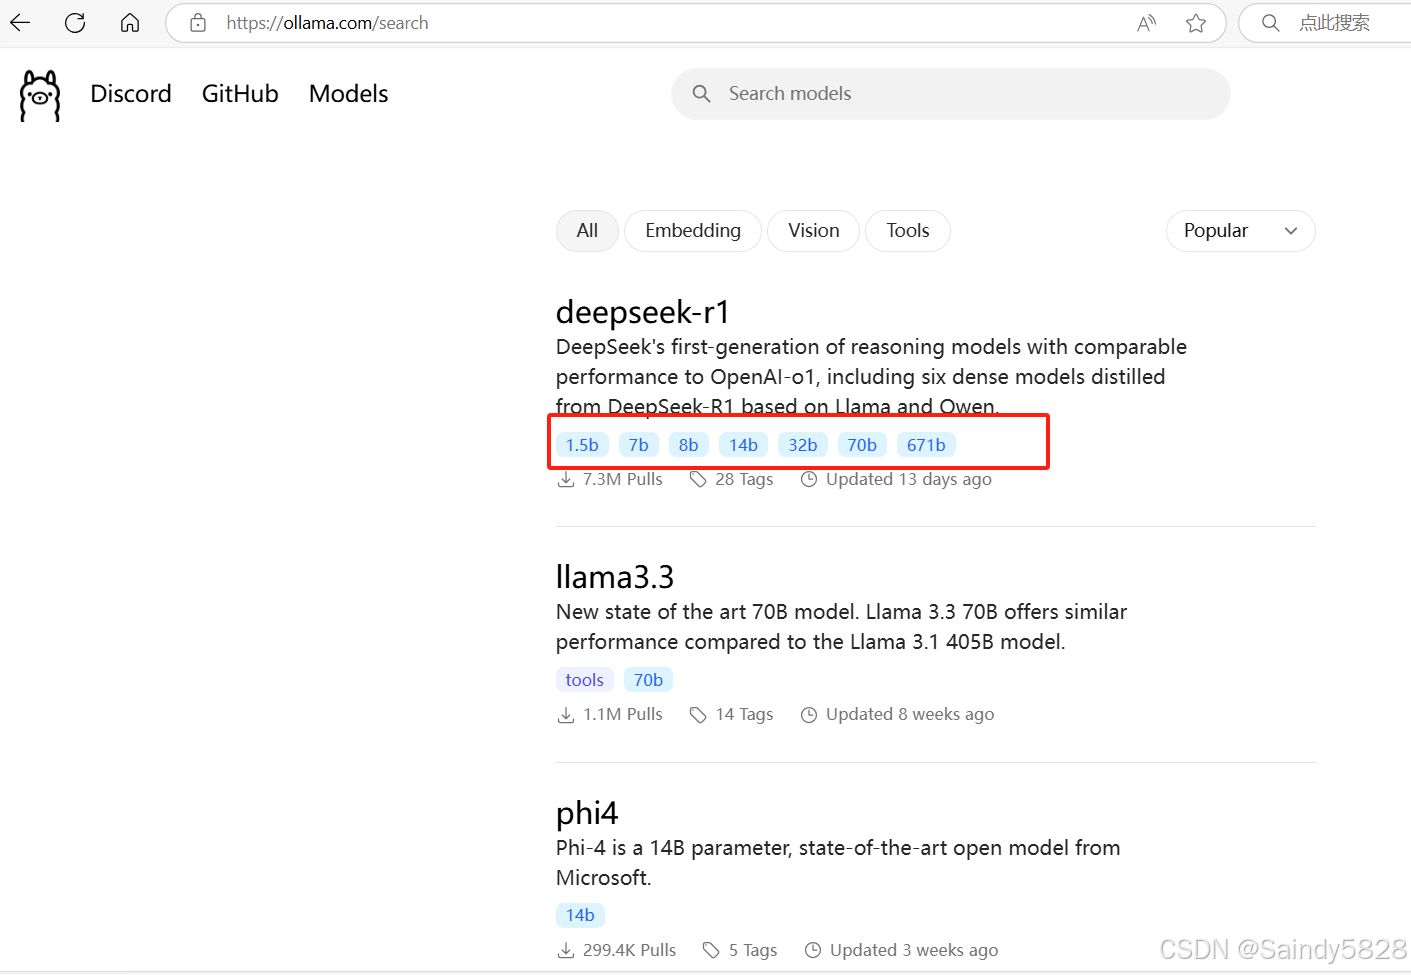
Task: Click the download icon beside 7.3M Pulls
Action: pyautogui.click(x=566, y=479)
